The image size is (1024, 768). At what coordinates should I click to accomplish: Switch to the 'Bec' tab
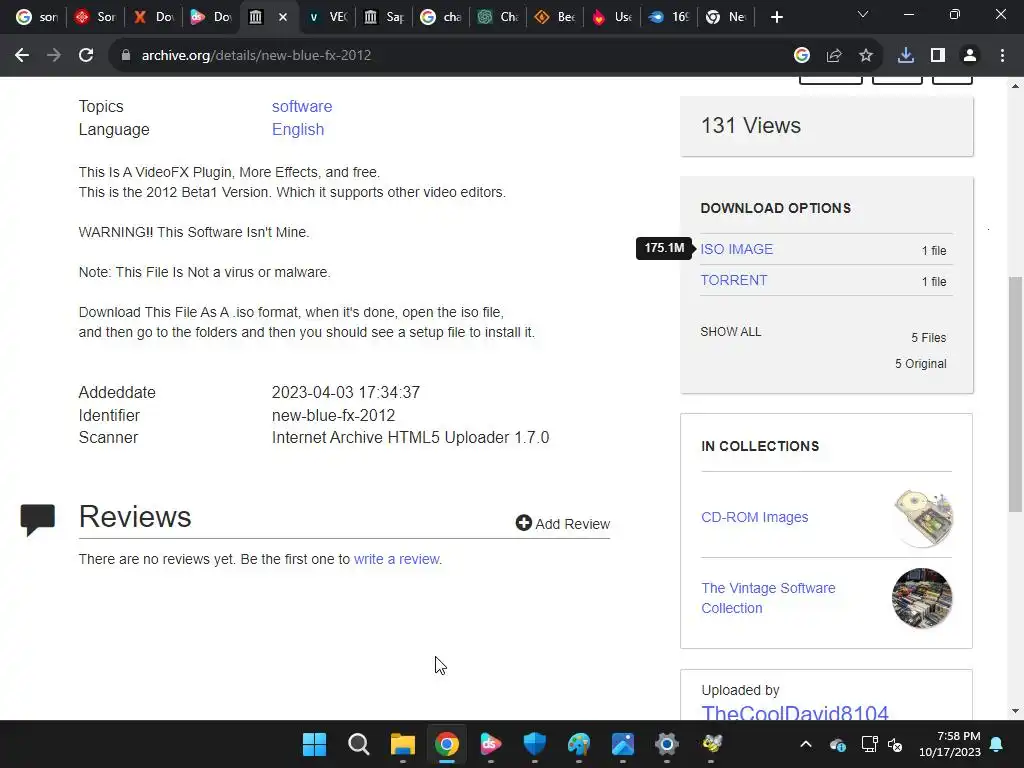coord(555,17)
